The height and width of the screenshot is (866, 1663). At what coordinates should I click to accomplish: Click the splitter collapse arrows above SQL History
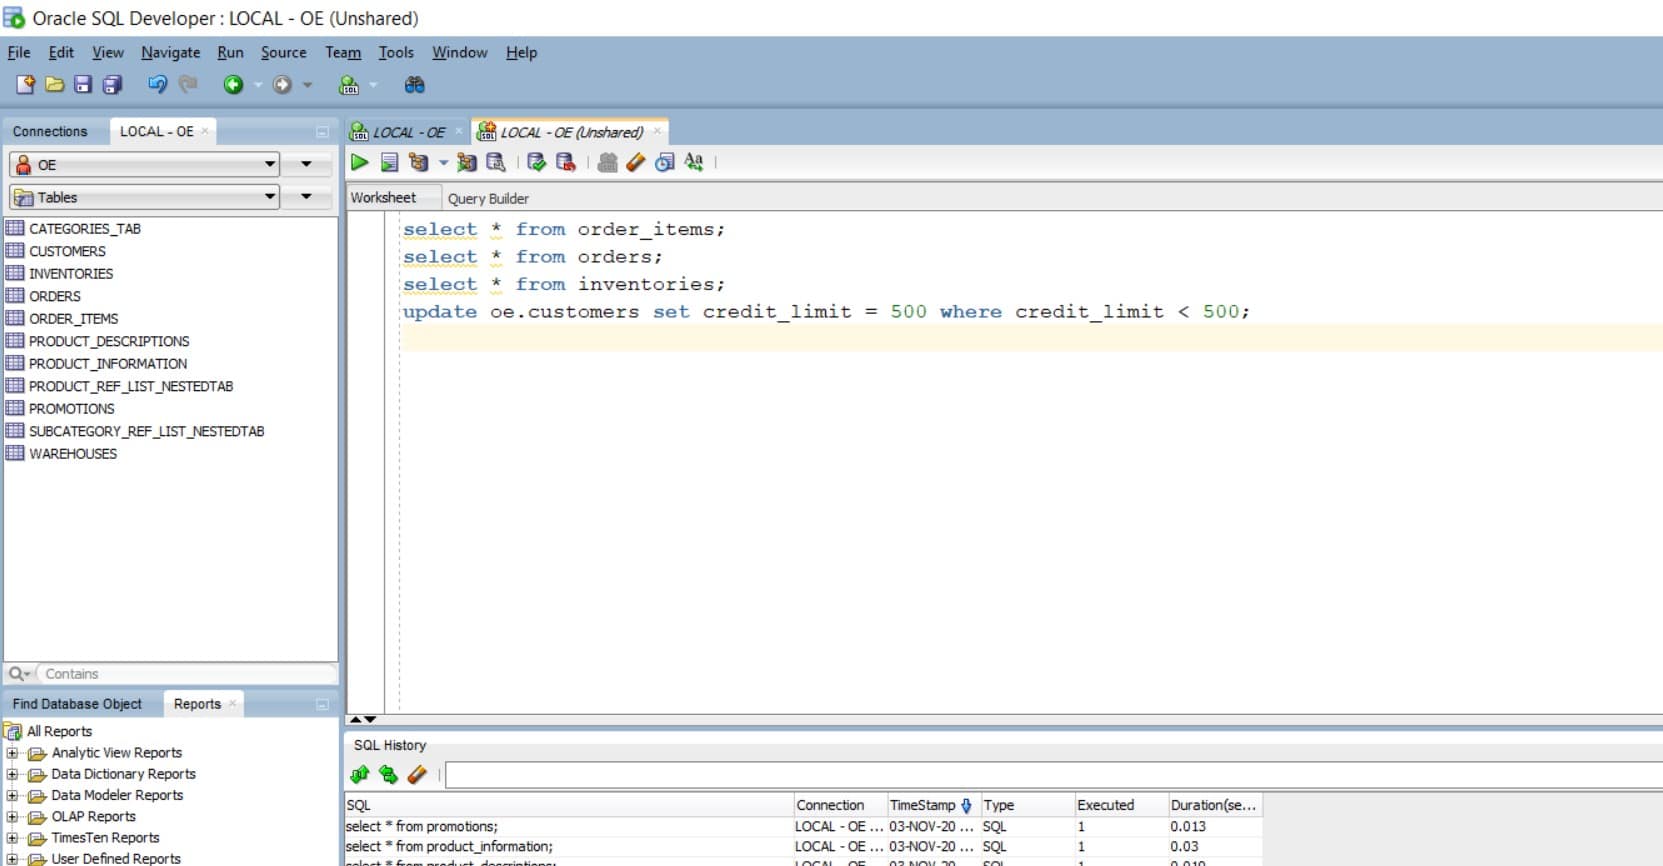coord(363,719)
